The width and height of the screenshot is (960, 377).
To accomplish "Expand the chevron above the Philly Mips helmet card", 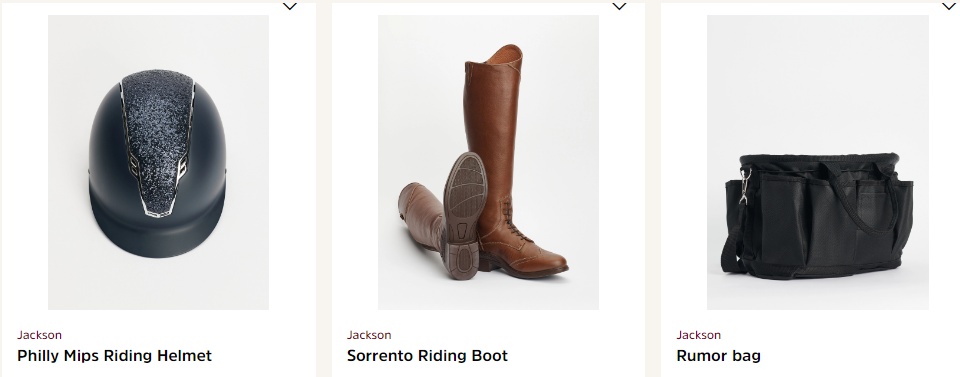I will point(290,6).
